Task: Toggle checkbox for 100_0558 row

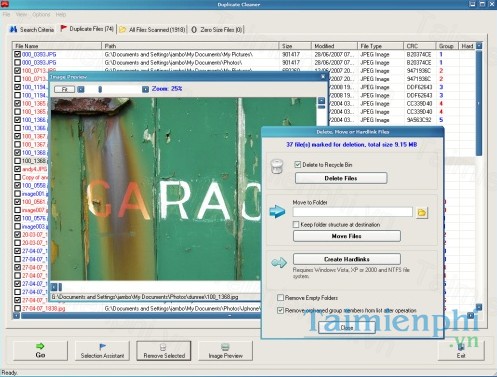Action: tap(17, 185)
